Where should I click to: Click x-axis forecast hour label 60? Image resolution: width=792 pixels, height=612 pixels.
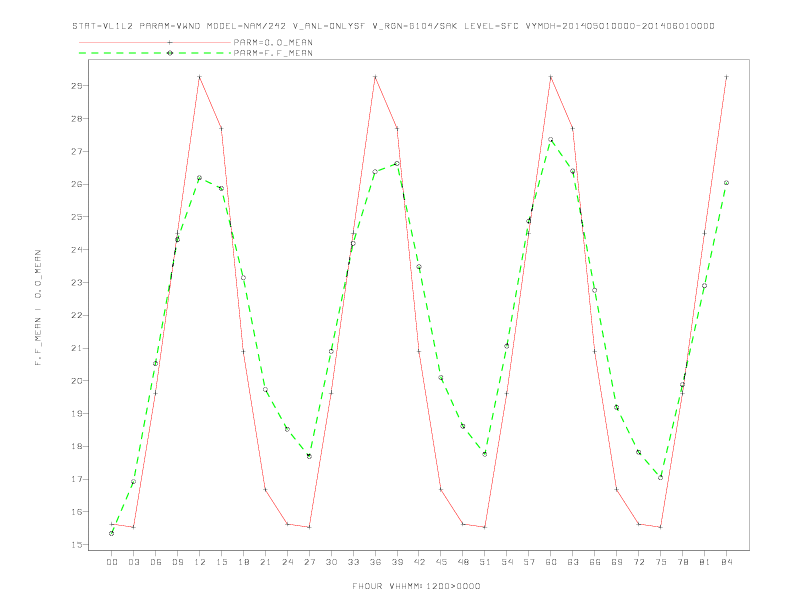[551, 562]
